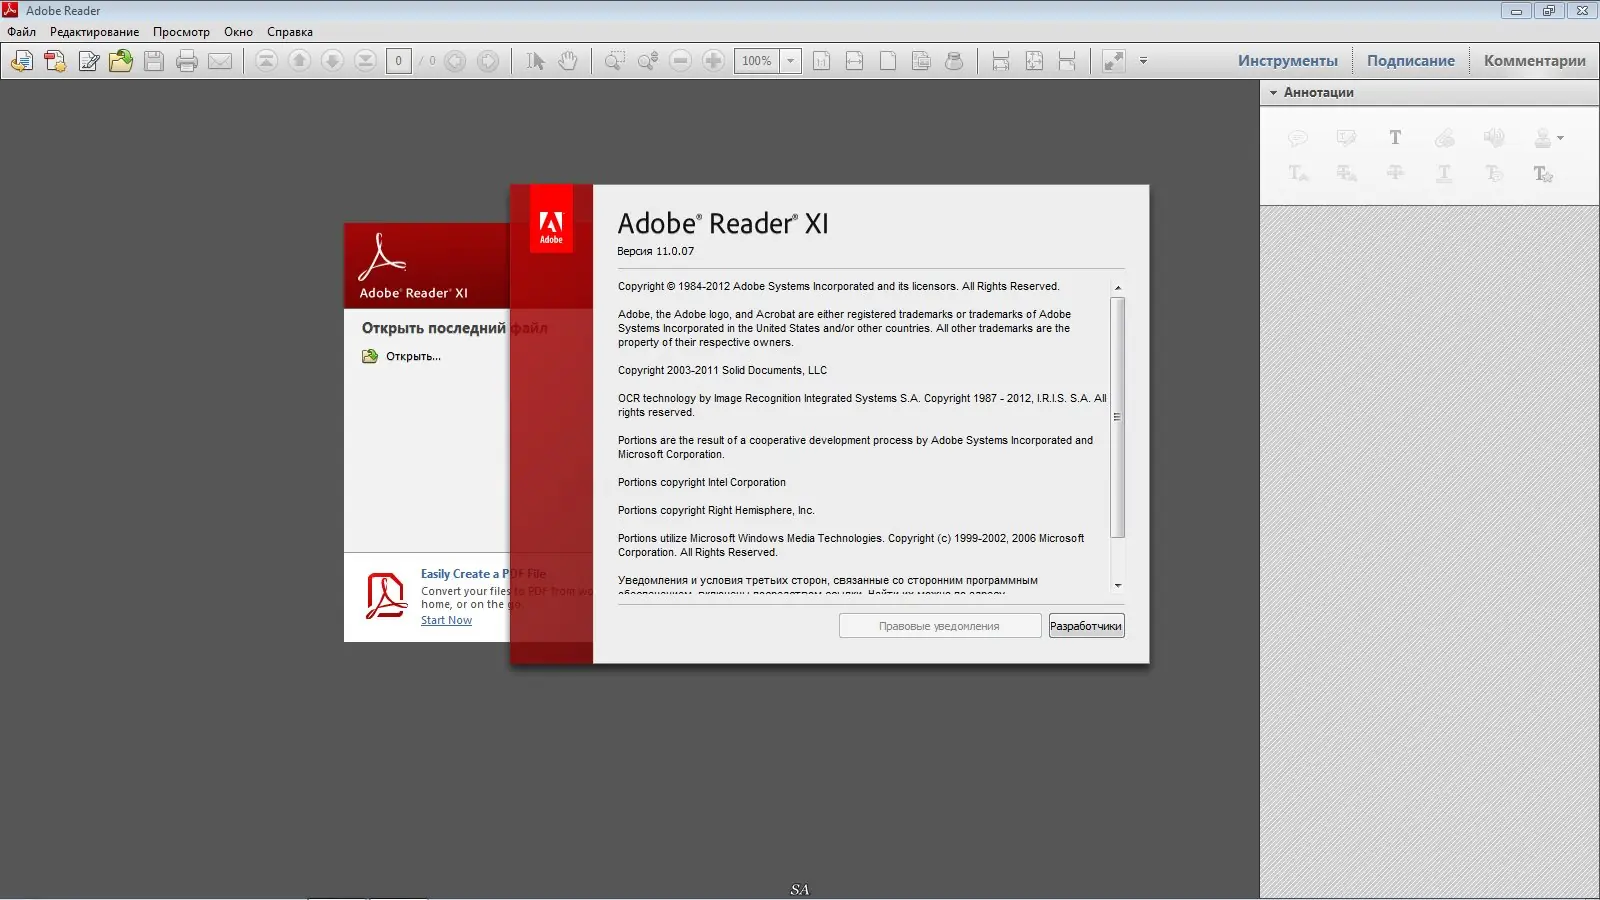Open the zoom percentage dropdown arrow
This screenshot has width=1600, height=900.
click(x=790, y=61)
